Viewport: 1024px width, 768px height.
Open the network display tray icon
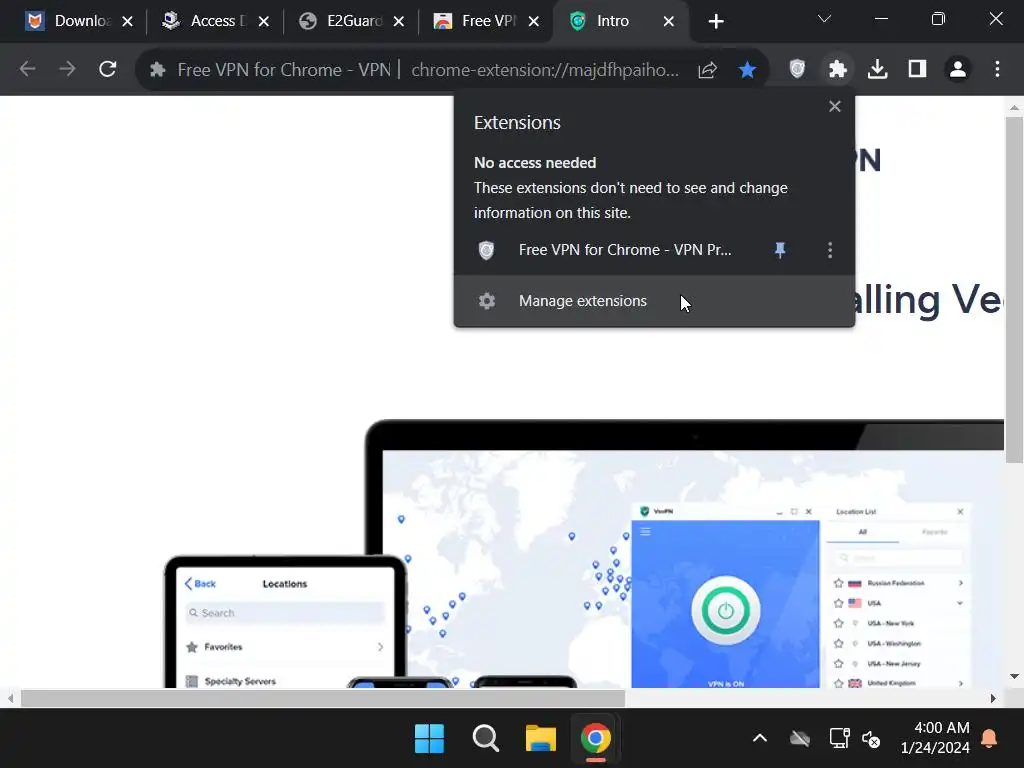[839, 739]
